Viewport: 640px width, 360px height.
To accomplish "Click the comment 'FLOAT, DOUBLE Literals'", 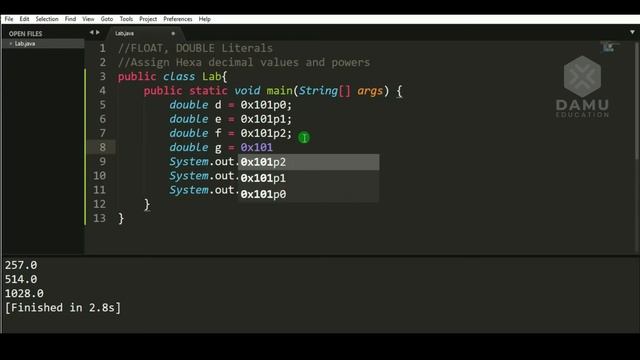I will click(195, 48).
